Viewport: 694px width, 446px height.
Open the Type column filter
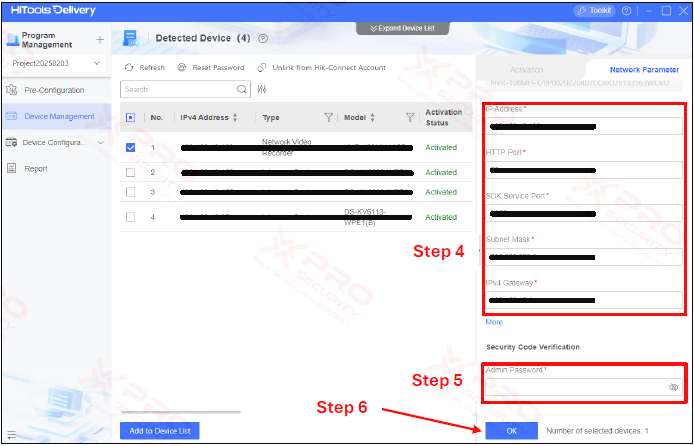(x=328, y=117)
